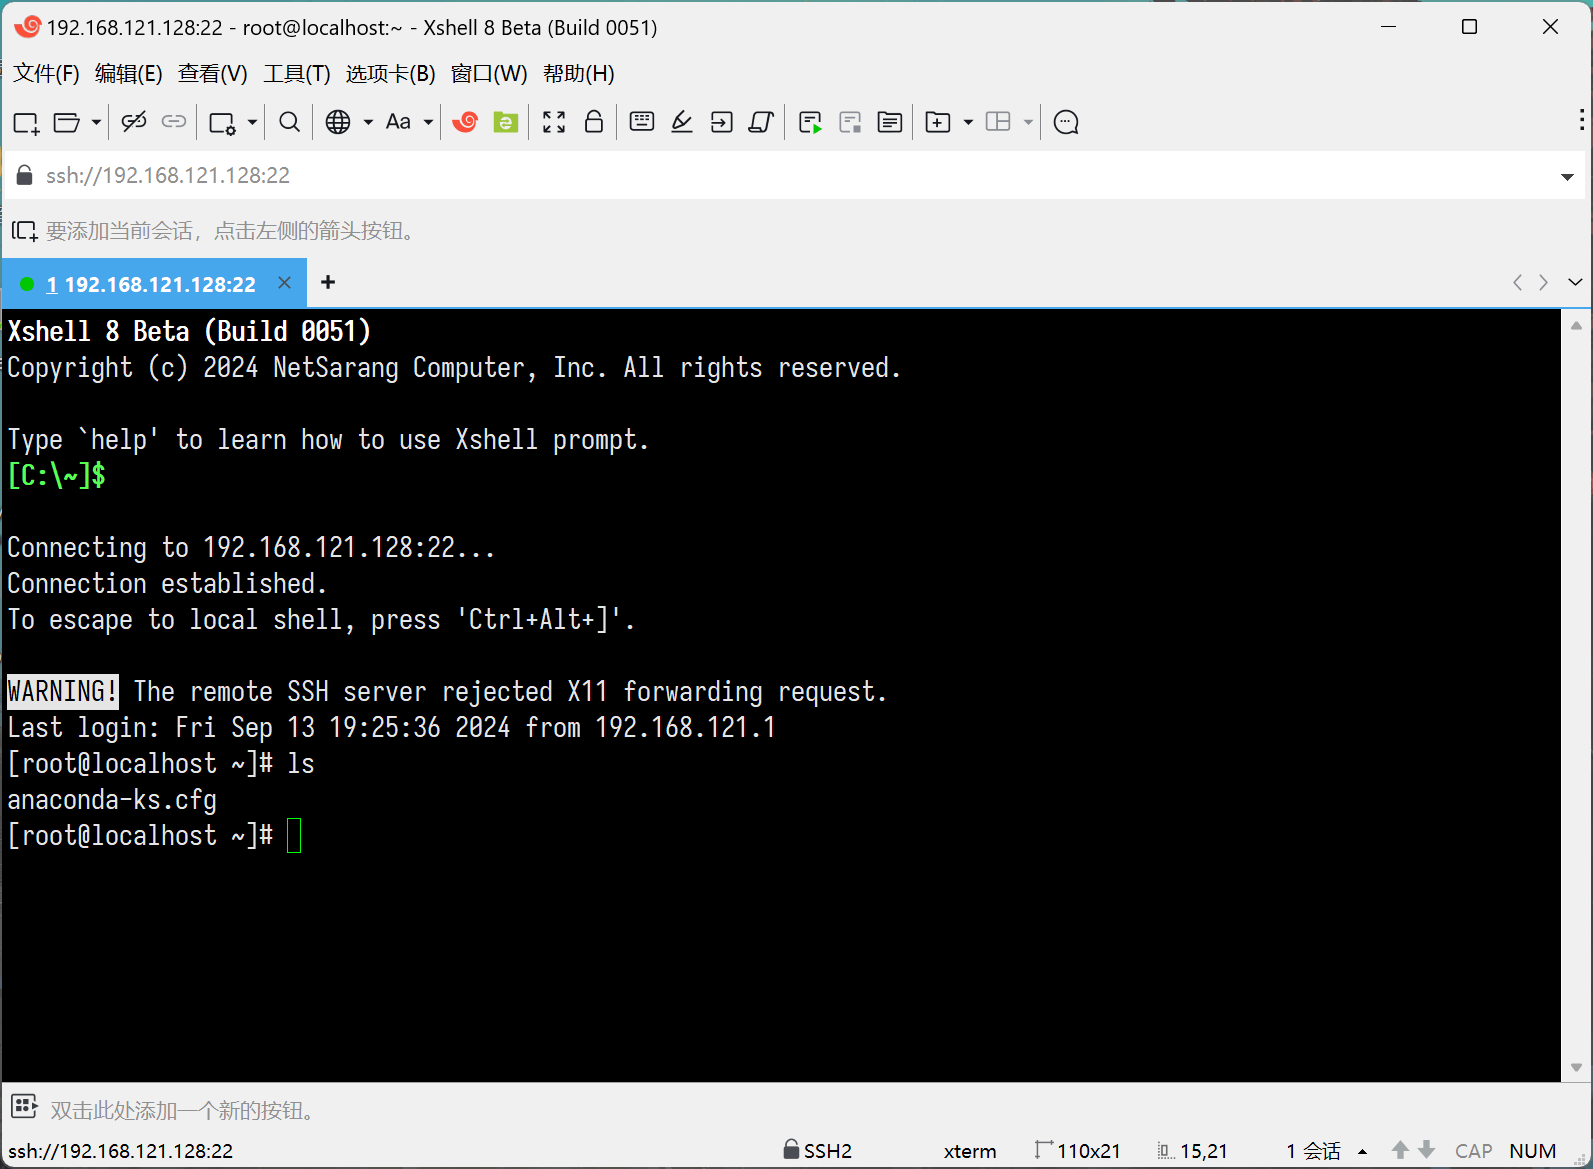The width and height of the screenshot is (1593, 1169).
Task: Open session properties icon
Action: (222, 122)
